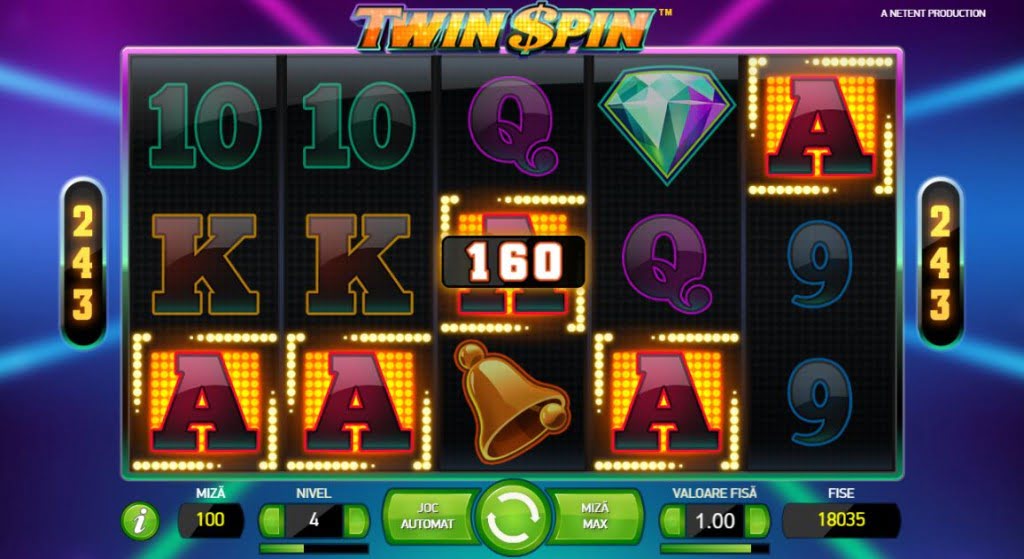This screenshot has height=559, width=1024.
Task: Click the golden bell symbol
Action: pos(511,400)
